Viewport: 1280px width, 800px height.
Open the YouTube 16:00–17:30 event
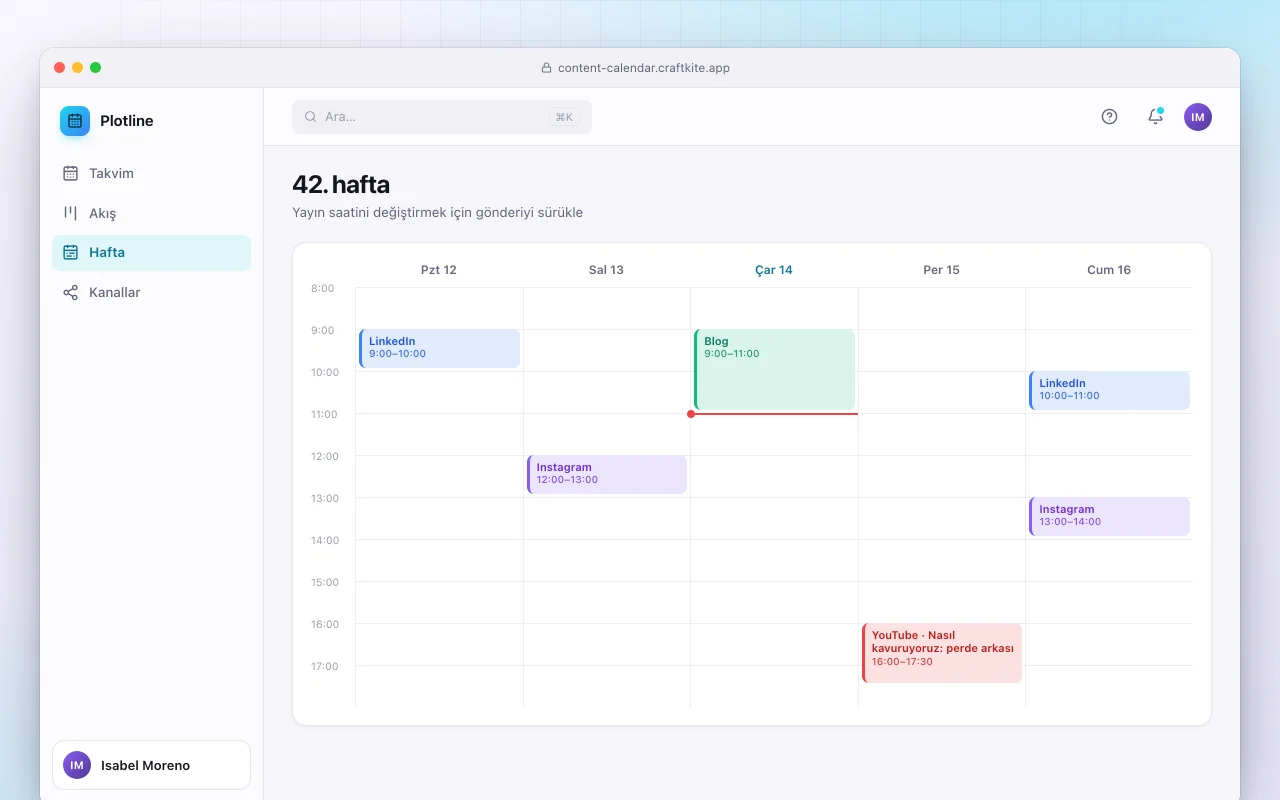pos(942,653)
